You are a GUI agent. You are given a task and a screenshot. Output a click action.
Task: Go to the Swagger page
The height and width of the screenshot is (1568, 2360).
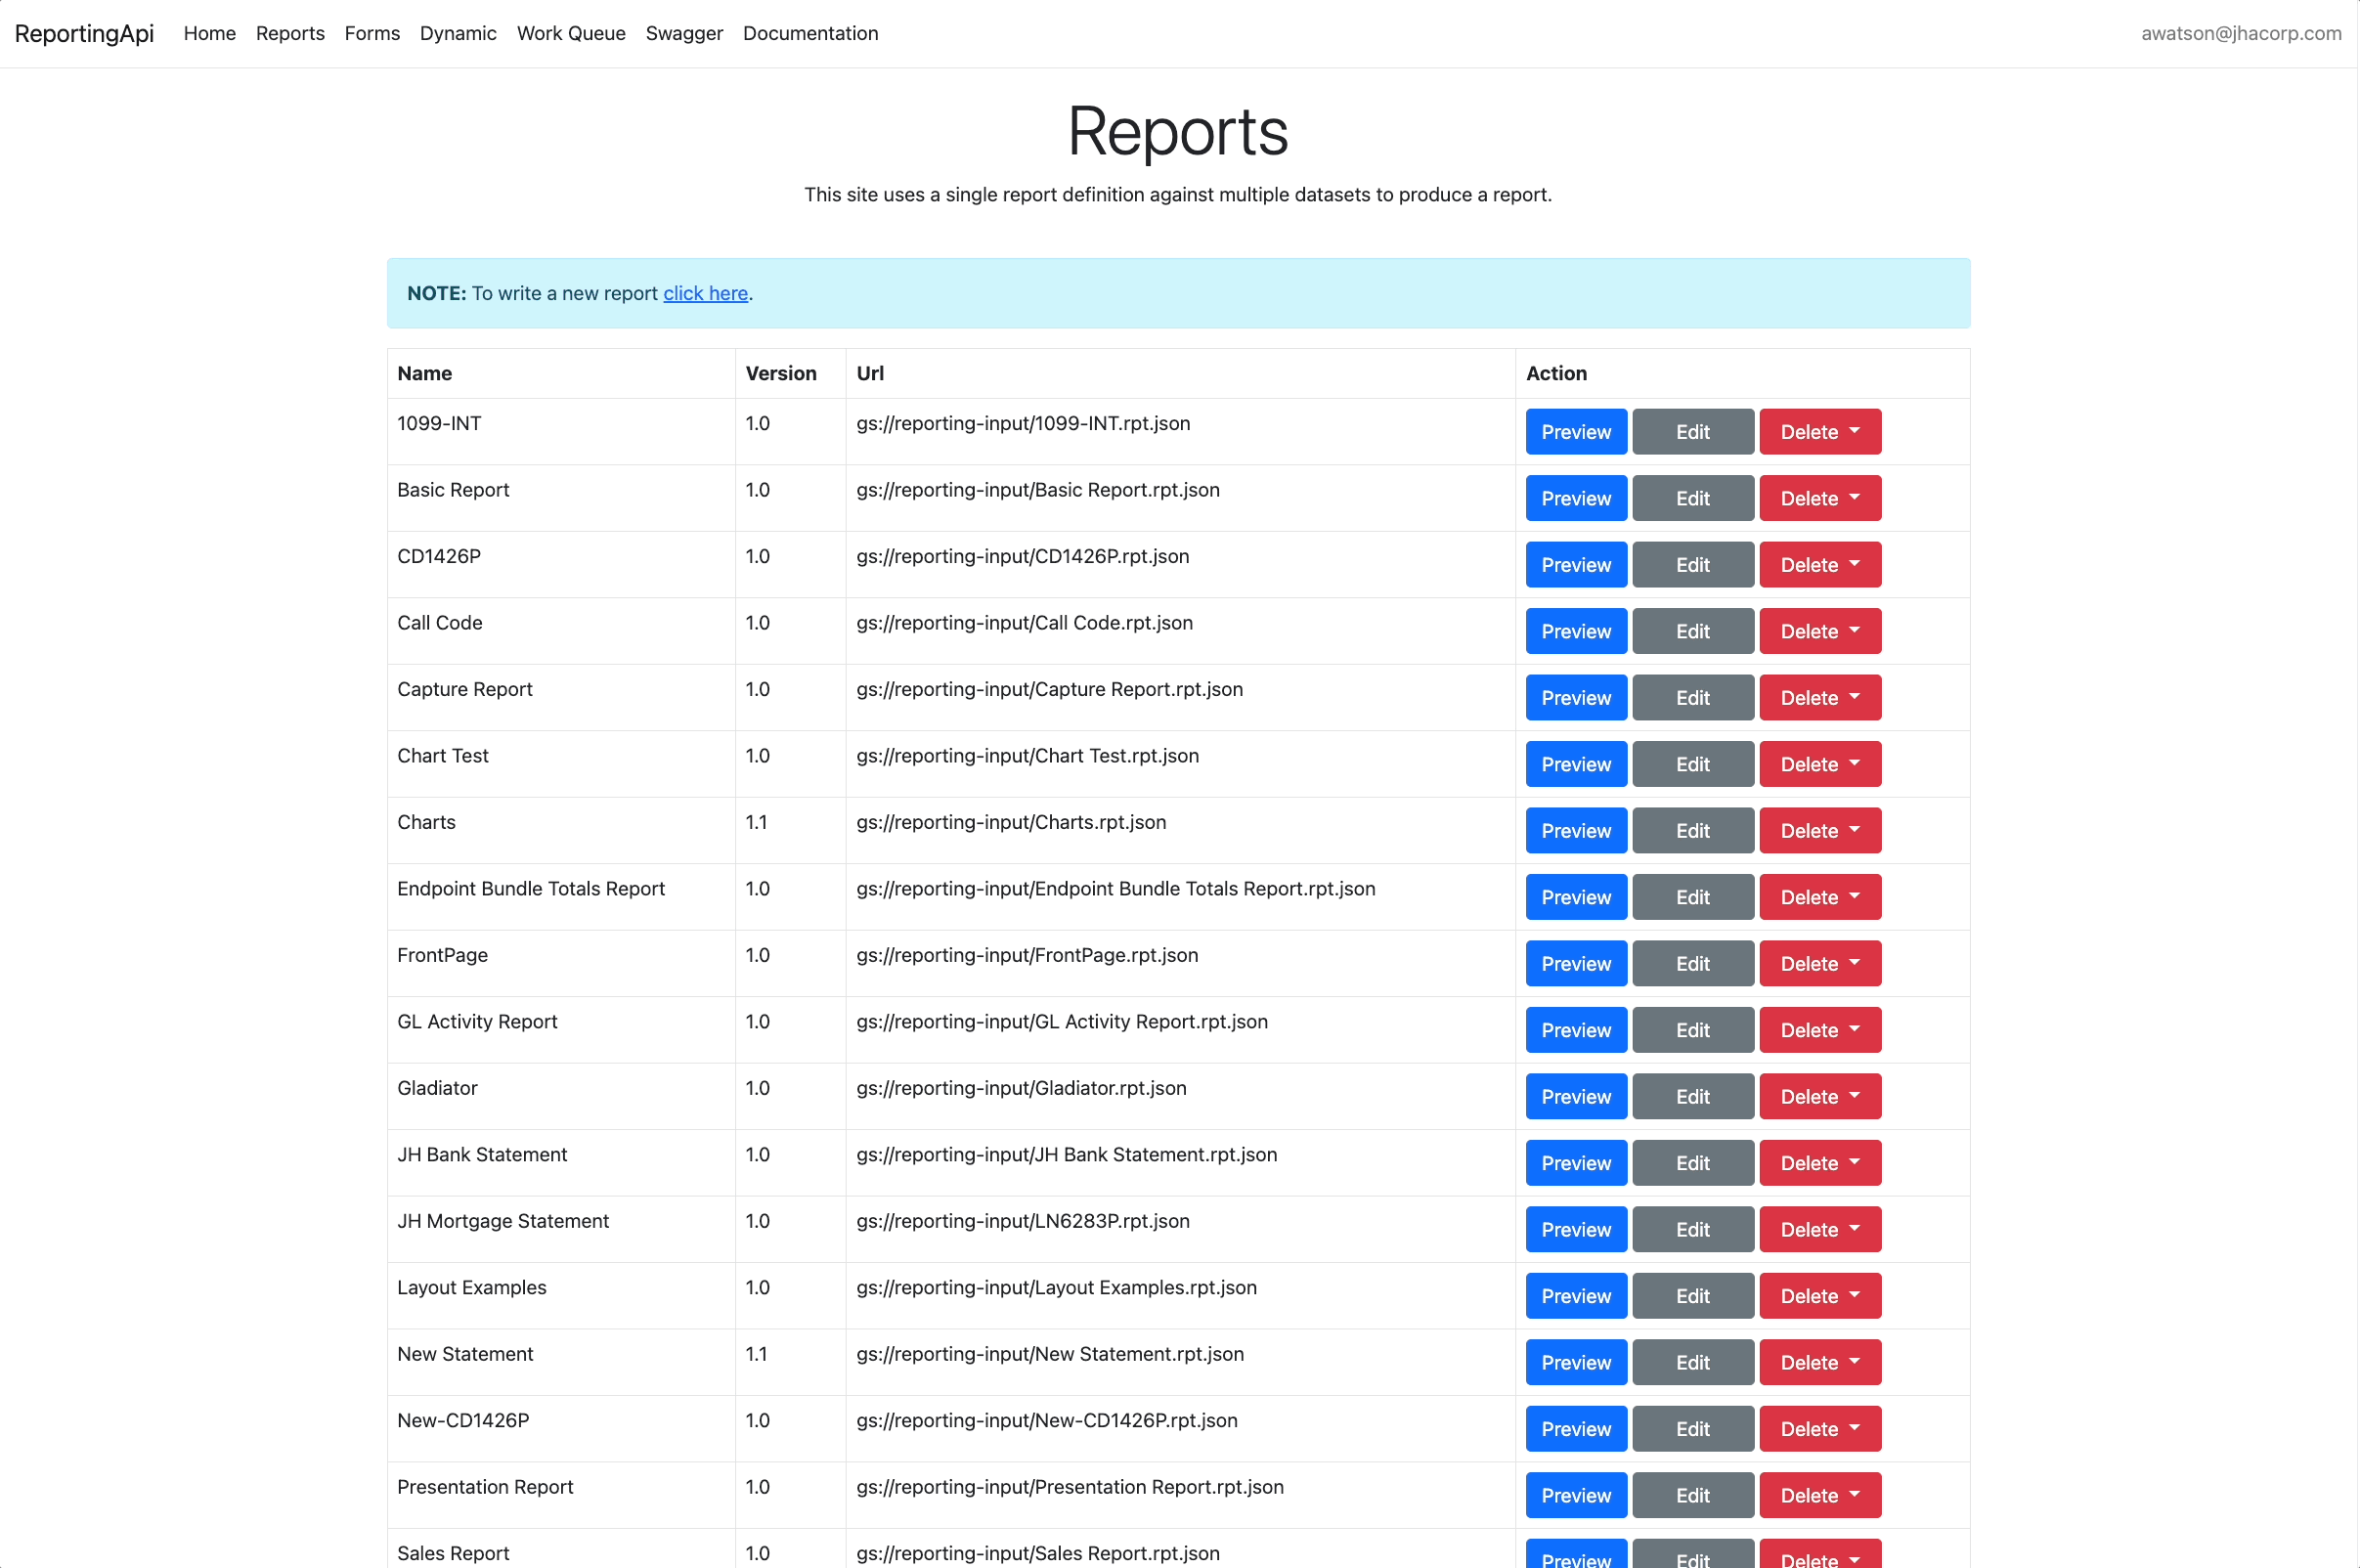click(684, 33)
